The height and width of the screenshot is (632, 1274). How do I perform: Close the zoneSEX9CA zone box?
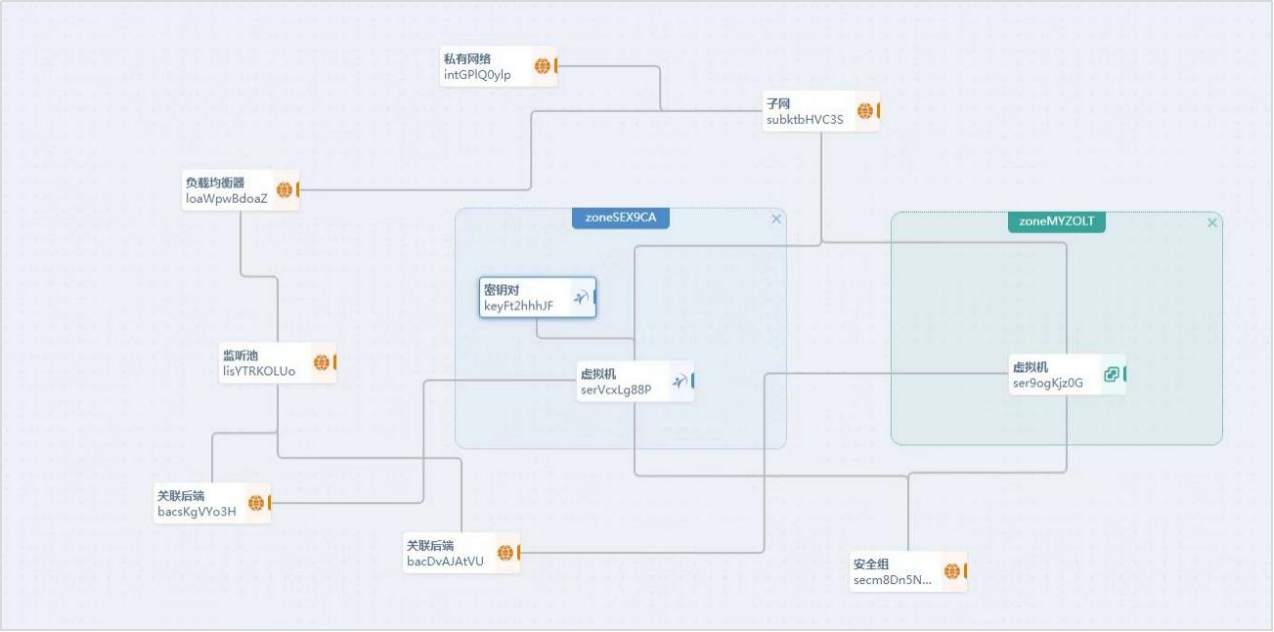point(776,219)
